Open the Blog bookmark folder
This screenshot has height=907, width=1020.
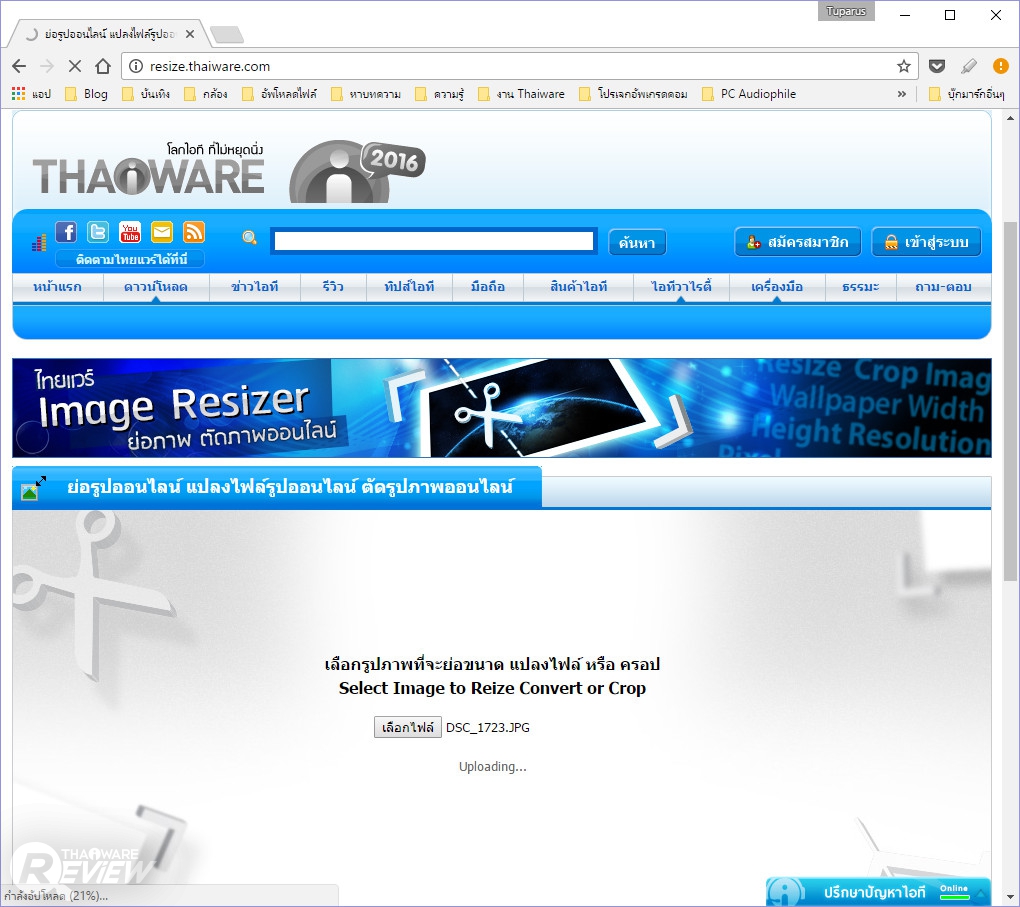pos(87,94)
